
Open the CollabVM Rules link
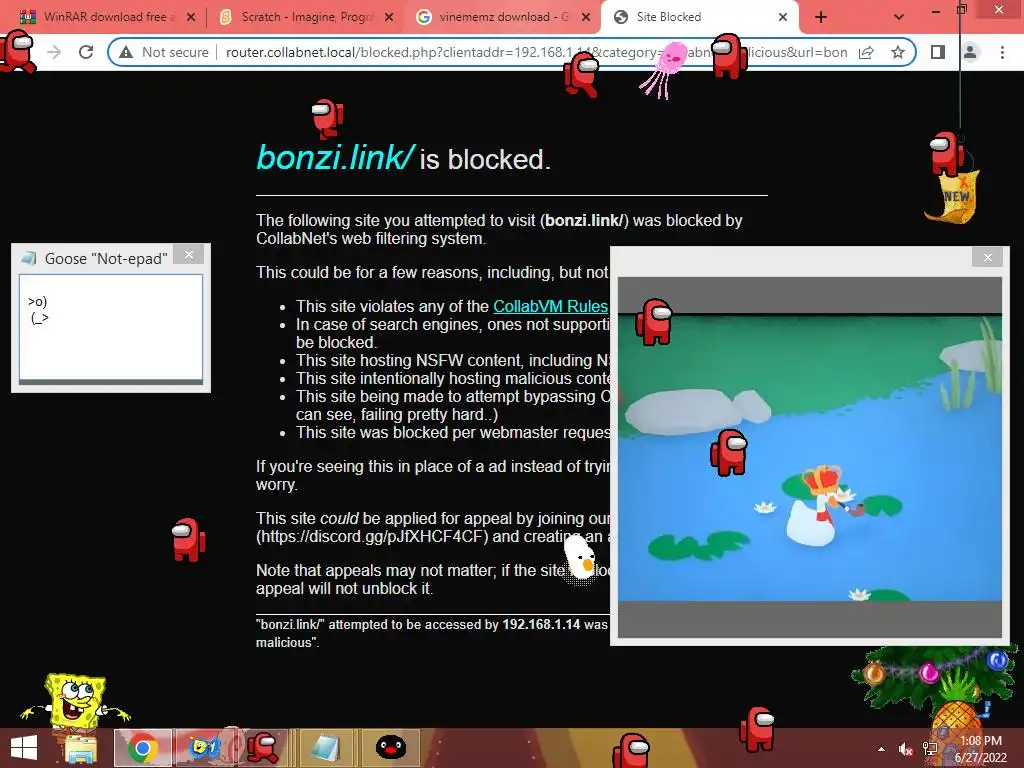pyautogui.click(x=551, y=306)
